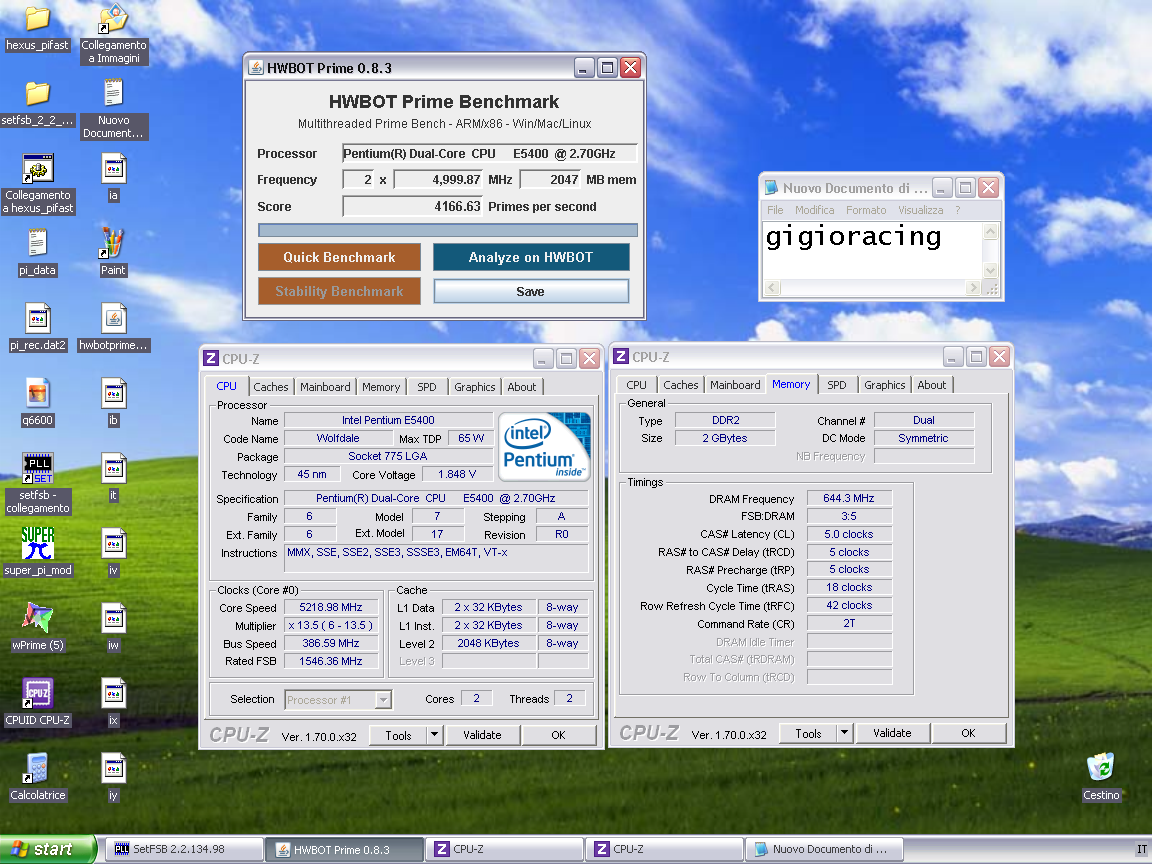This screenshot has width=1152, height=864.
Task: Launch the Paint desktop shortcut
Action: 113,243
